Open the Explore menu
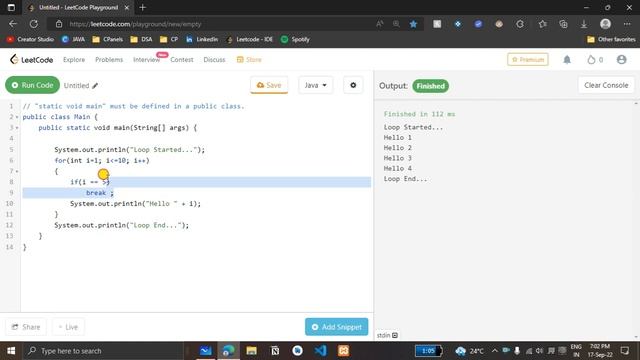The image size is (640, 360). tap(74, 60)
